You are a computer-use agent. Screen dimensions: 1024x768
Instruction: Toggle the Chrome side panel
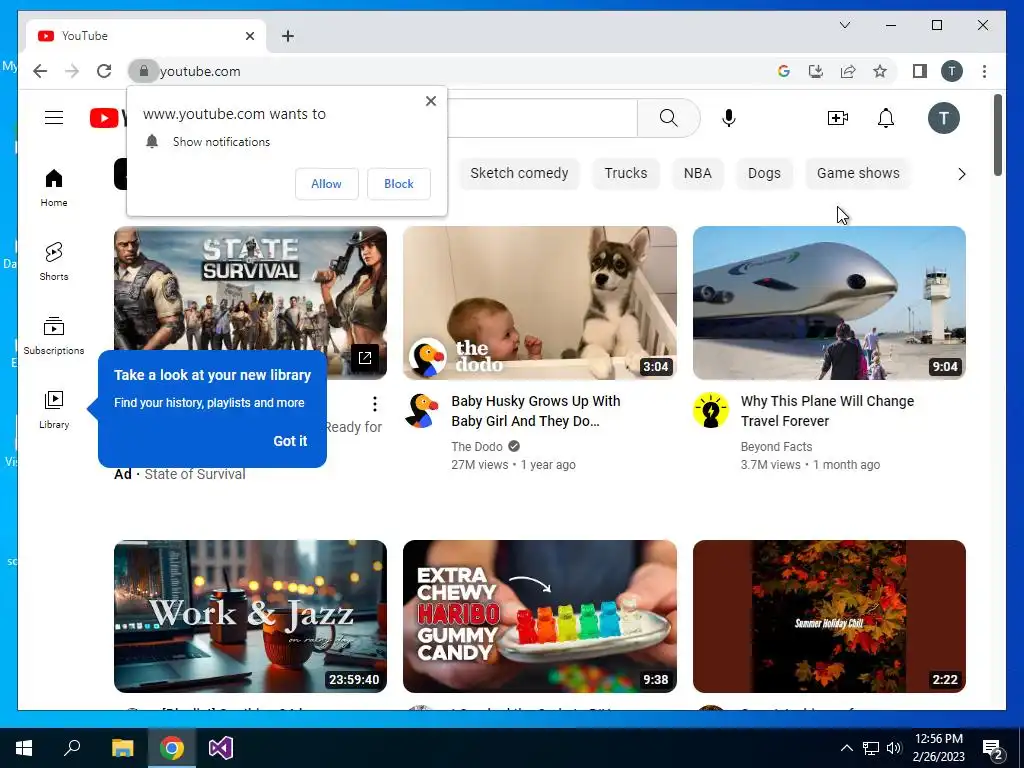coord(920,71)
